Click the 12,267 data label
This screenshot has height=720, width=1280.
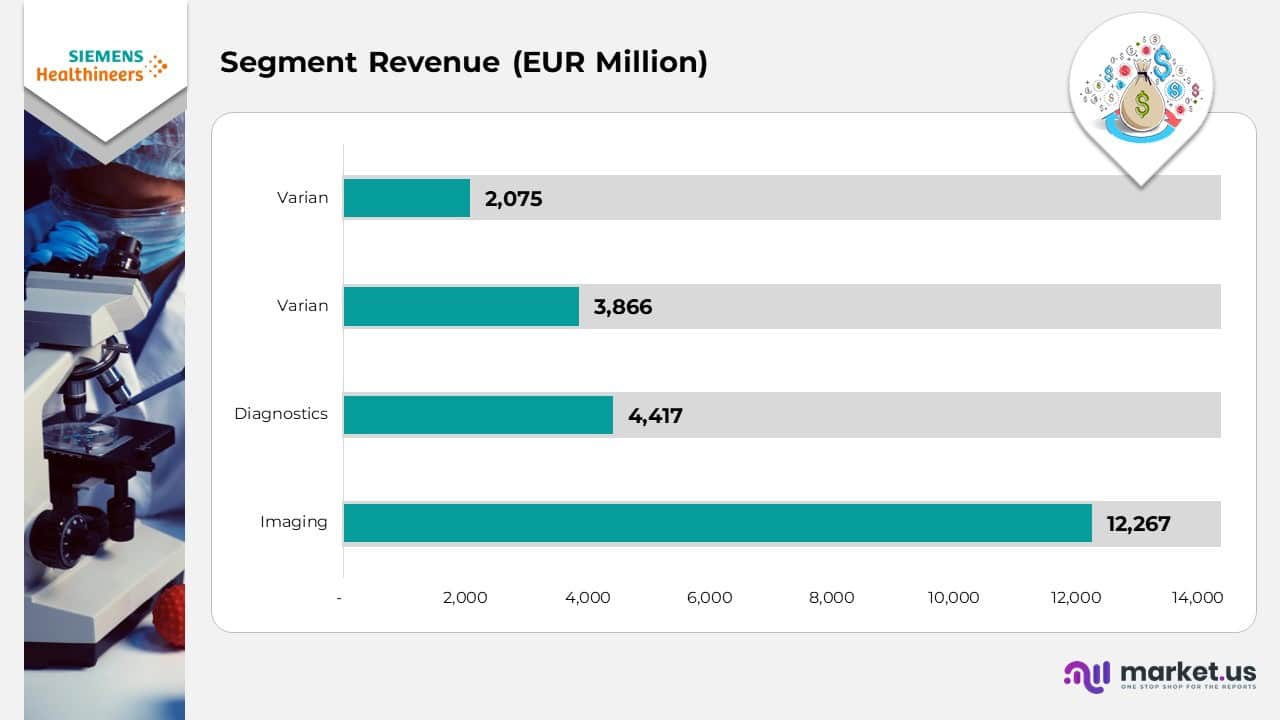point(1138,523)
